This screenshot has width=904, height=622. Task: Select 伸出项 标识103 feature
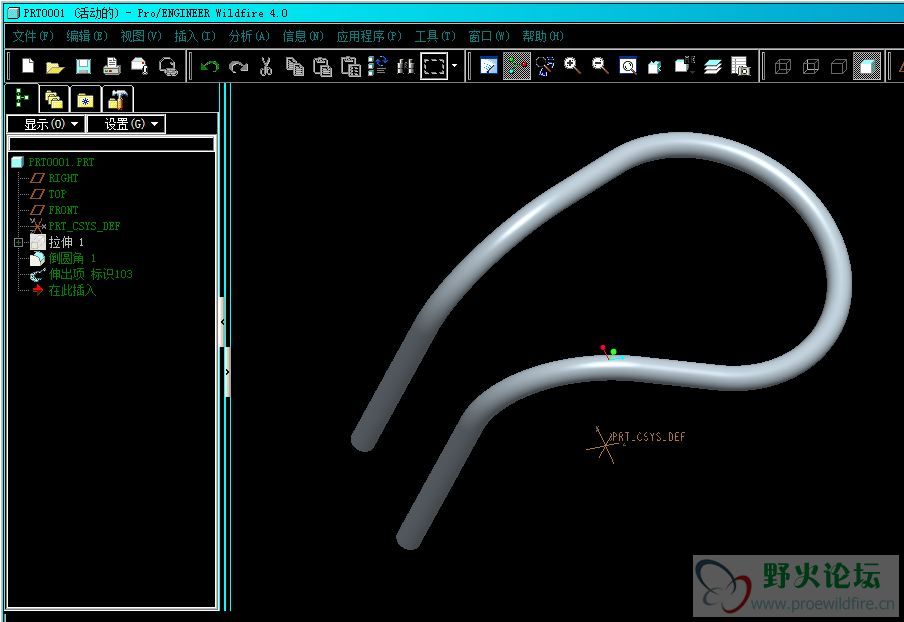pos(91,274)
